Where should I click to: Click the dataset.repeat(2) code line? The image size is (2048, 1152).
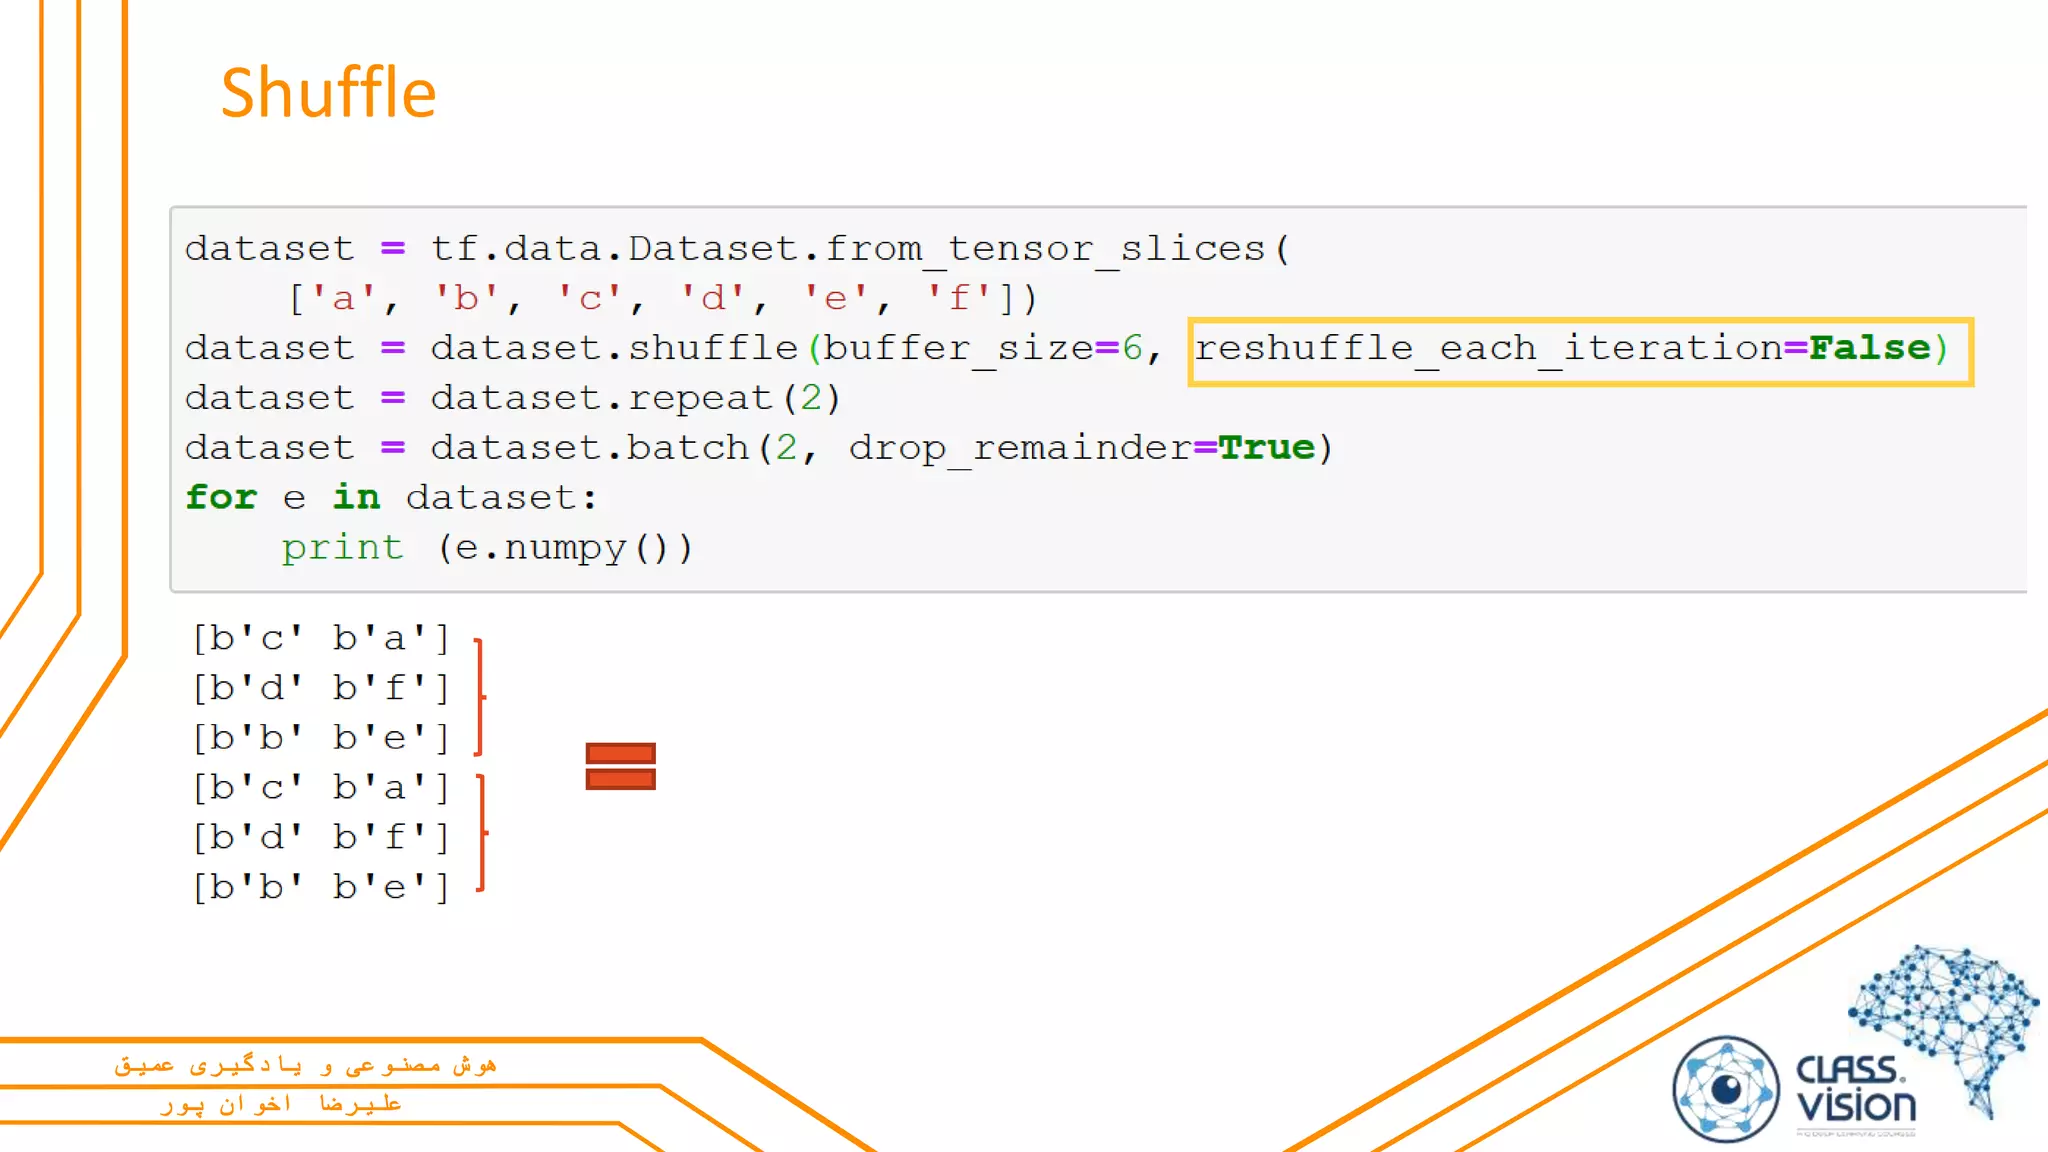512,398
